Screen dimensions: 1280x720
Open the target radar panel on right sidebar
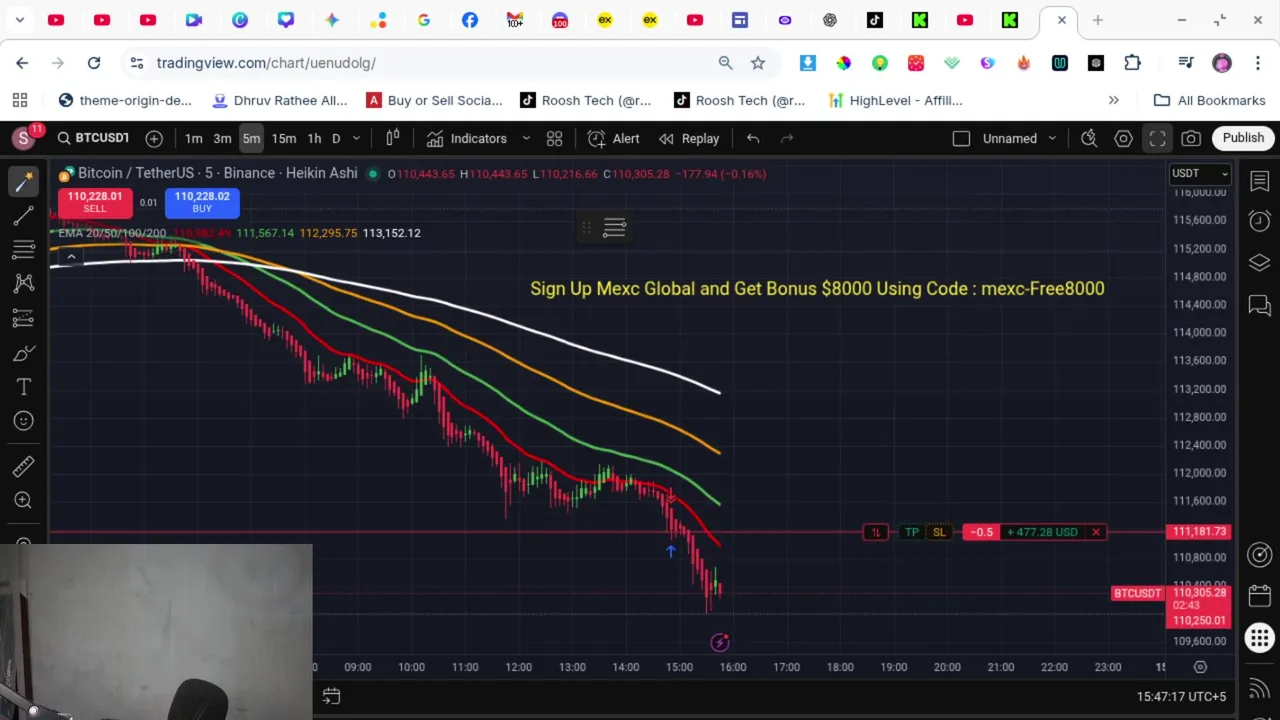point(1260,555)
